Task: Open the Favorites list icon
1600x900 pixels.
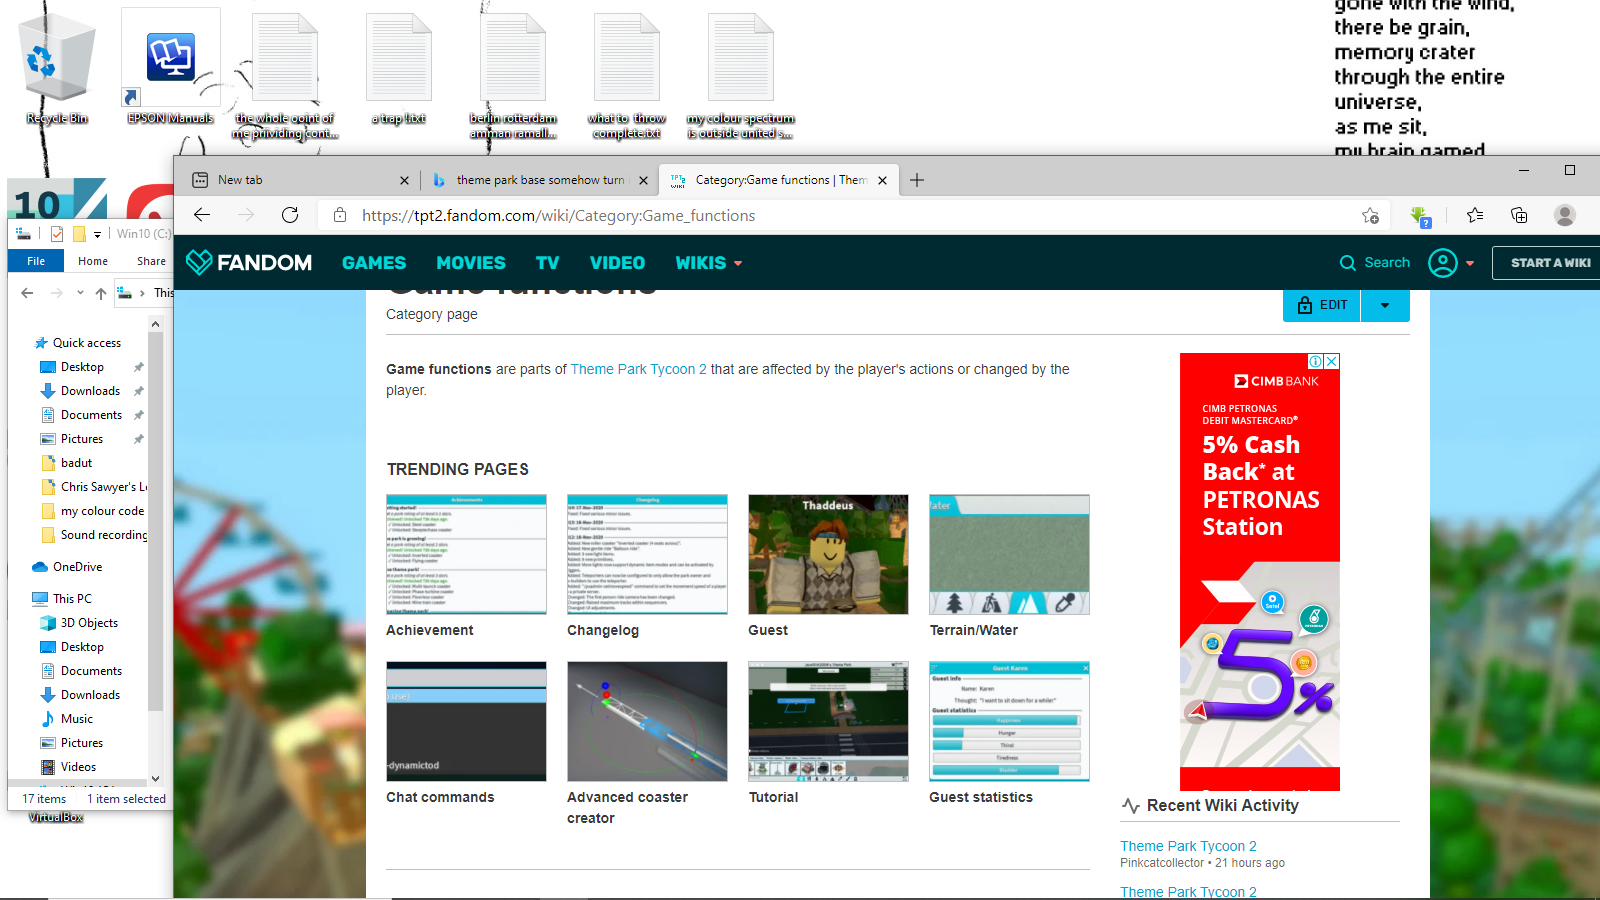Action: [x=1475, y=215]
